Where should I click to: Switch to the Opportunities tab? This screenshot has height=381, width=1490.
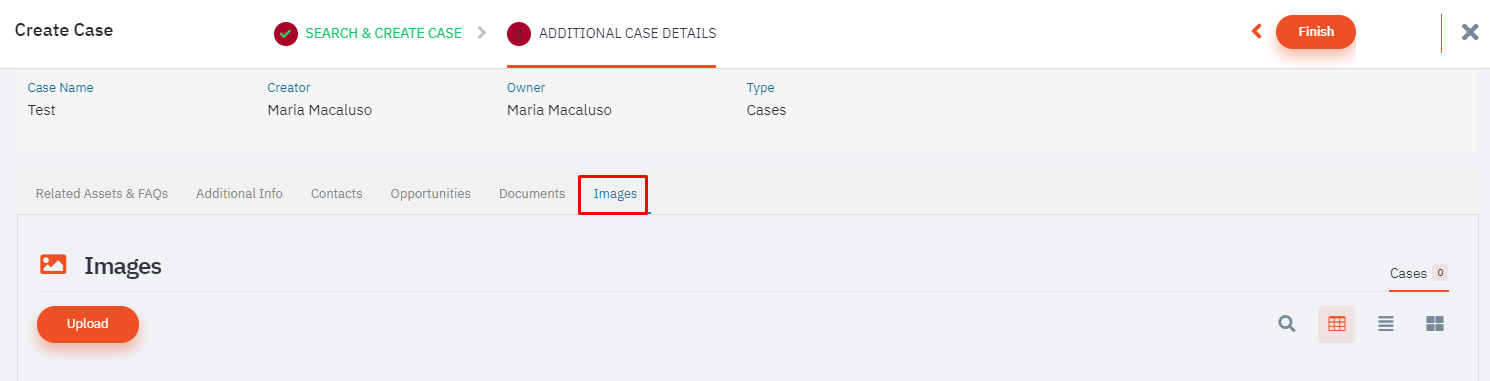click(x=431, y=194)
